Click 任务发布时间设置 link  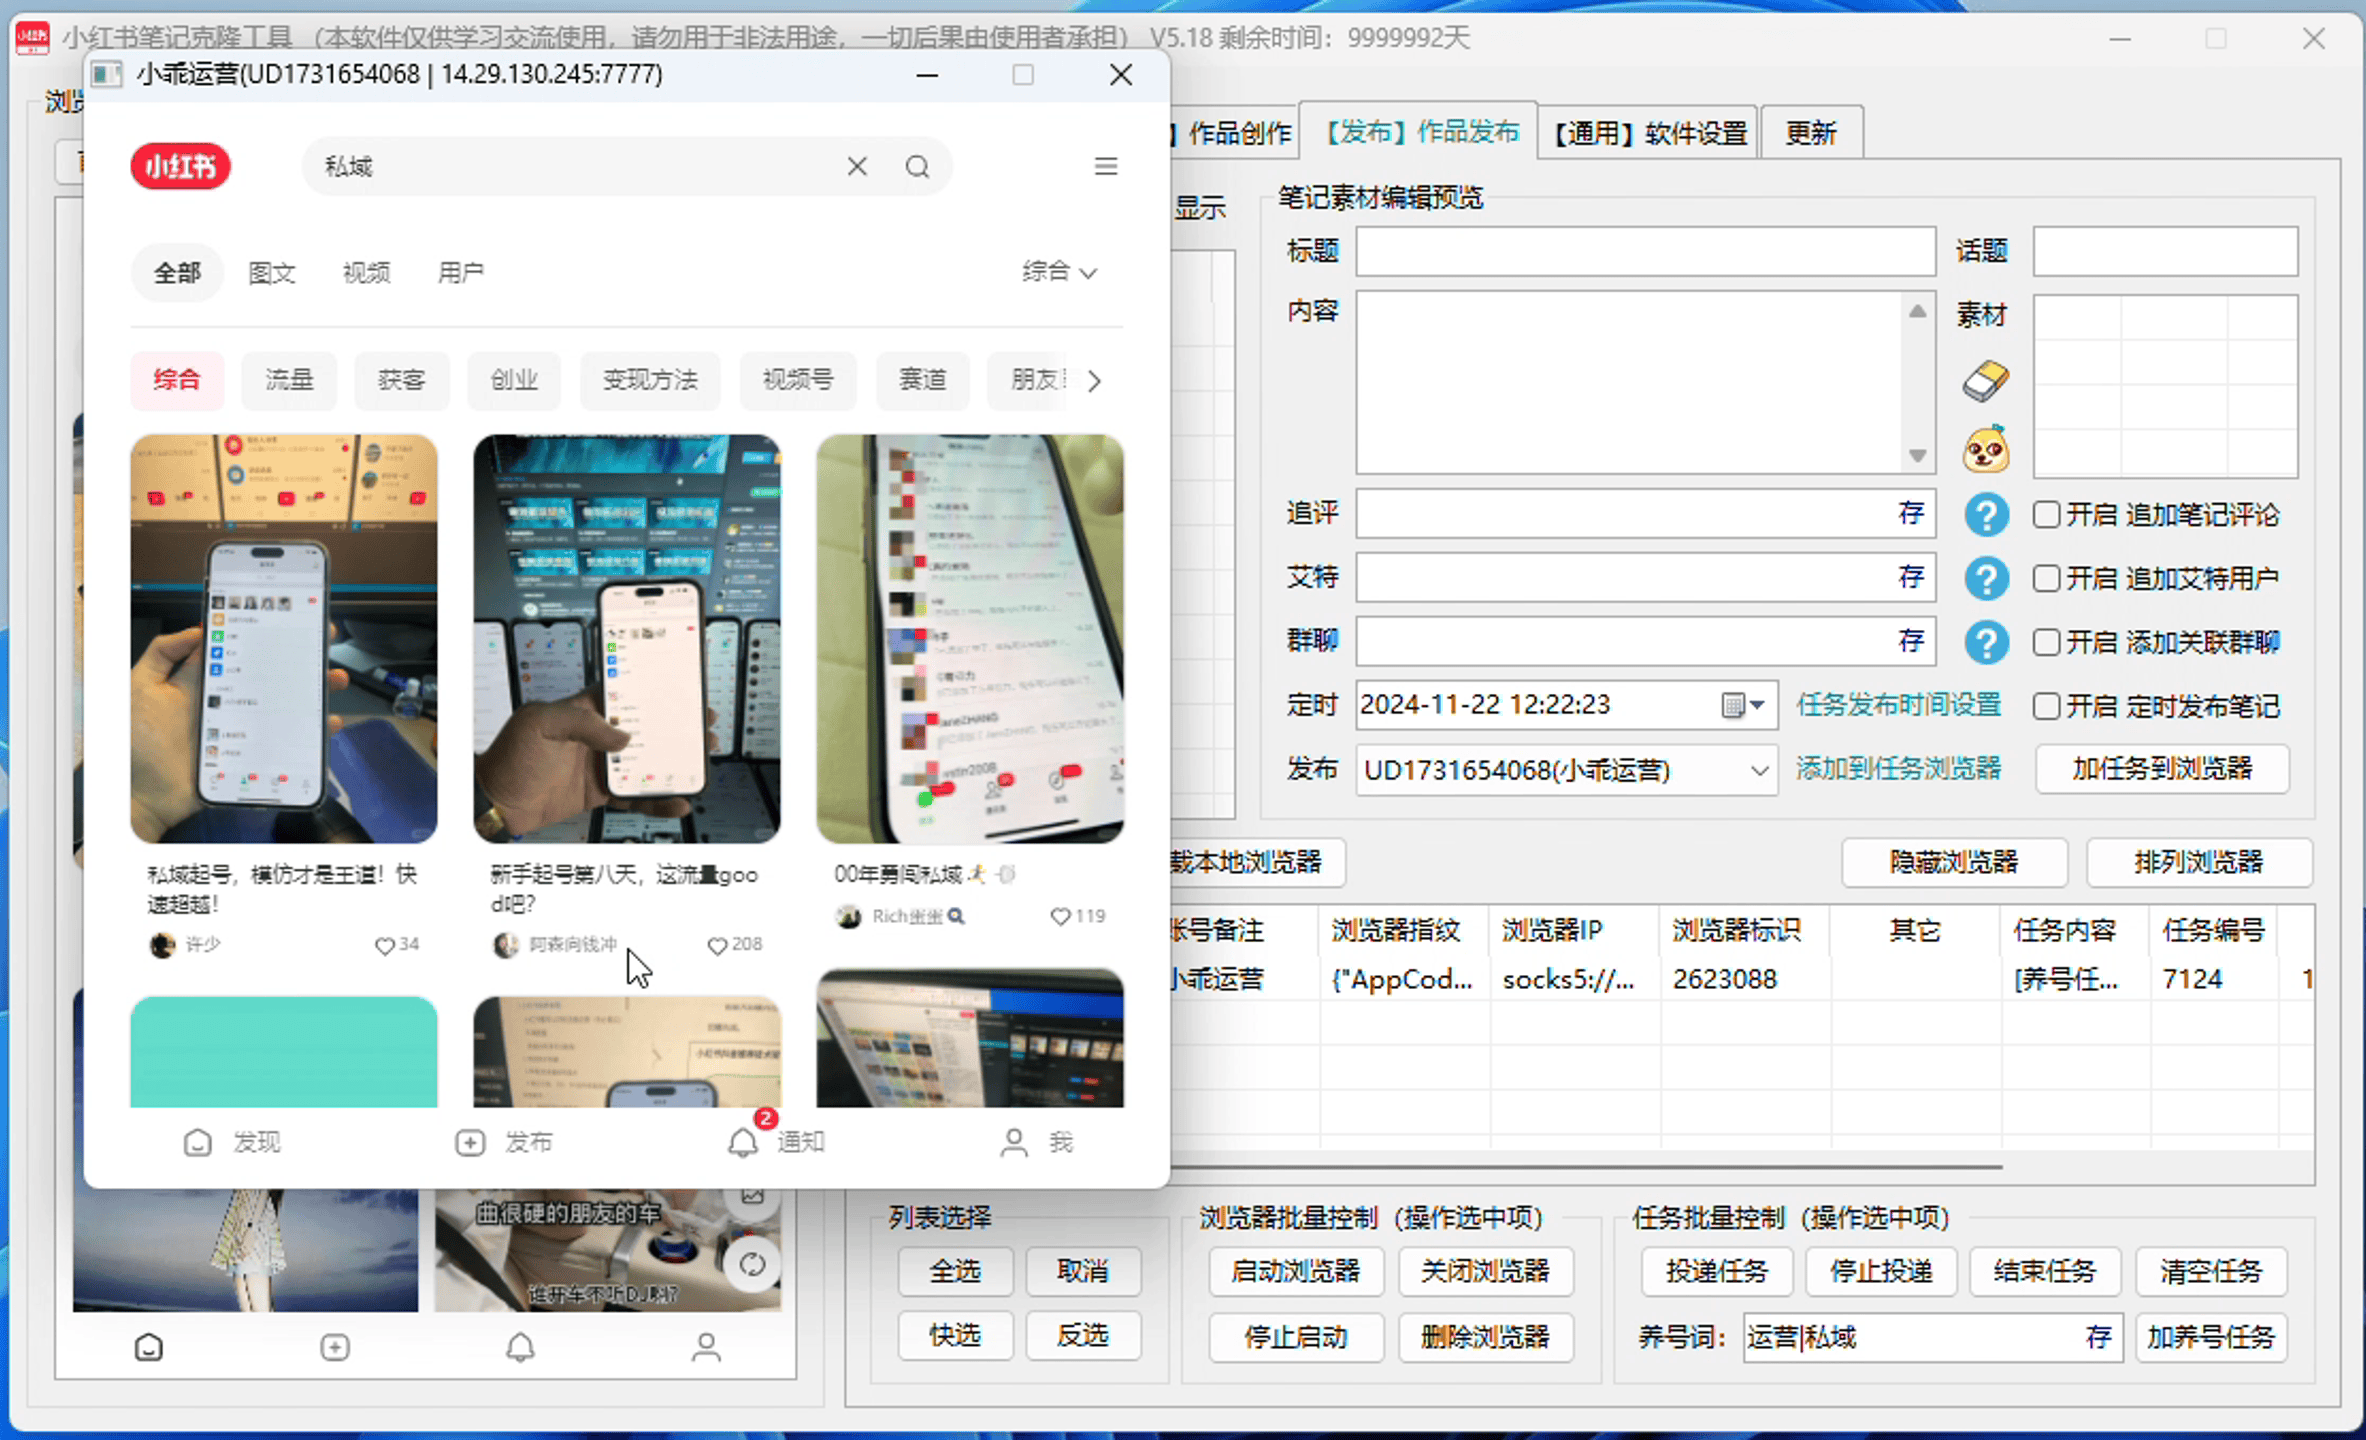tap(1898, 705)
